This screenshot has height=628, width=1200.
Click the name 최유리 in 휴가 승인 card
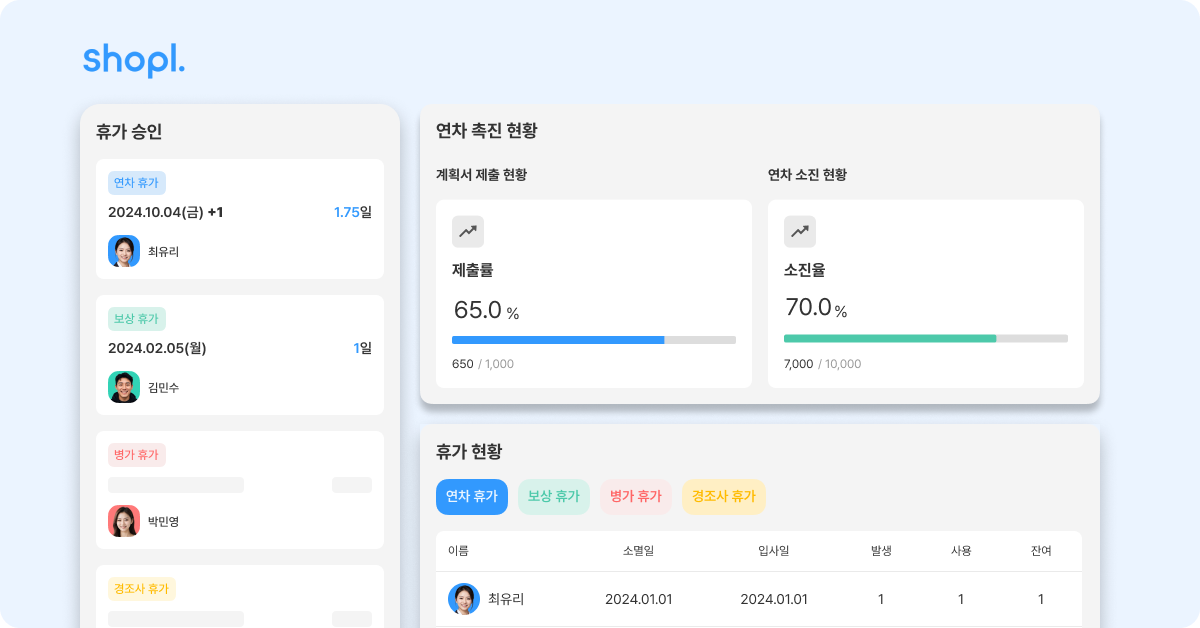[x=163, y=252]
